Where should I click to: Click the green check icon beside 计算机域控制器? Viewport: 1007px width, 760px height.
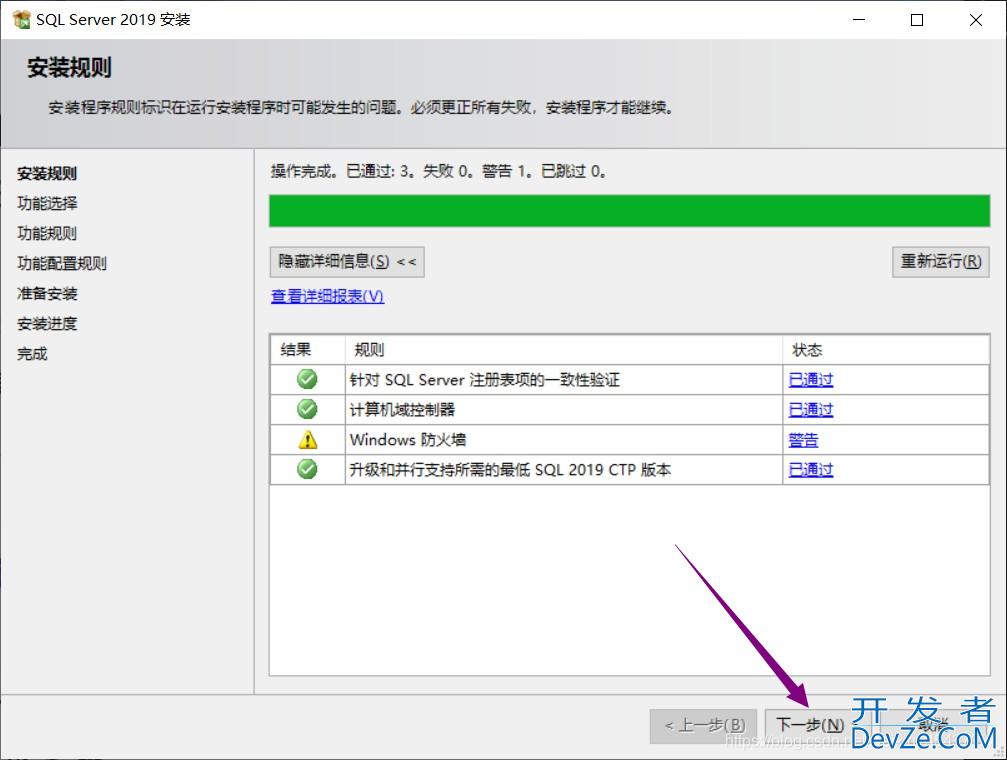307,409
